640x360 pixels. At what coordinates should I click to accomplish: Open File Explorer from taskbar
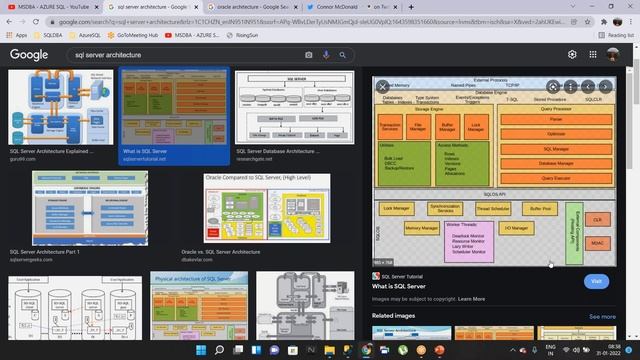(x=329, y=350)
